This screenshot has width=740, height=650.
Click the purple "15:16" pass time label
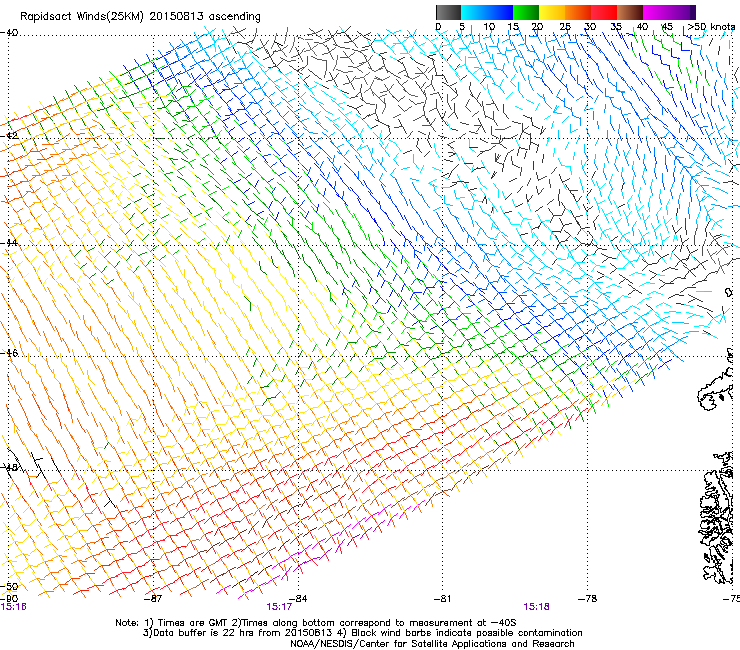pos(13,607)
